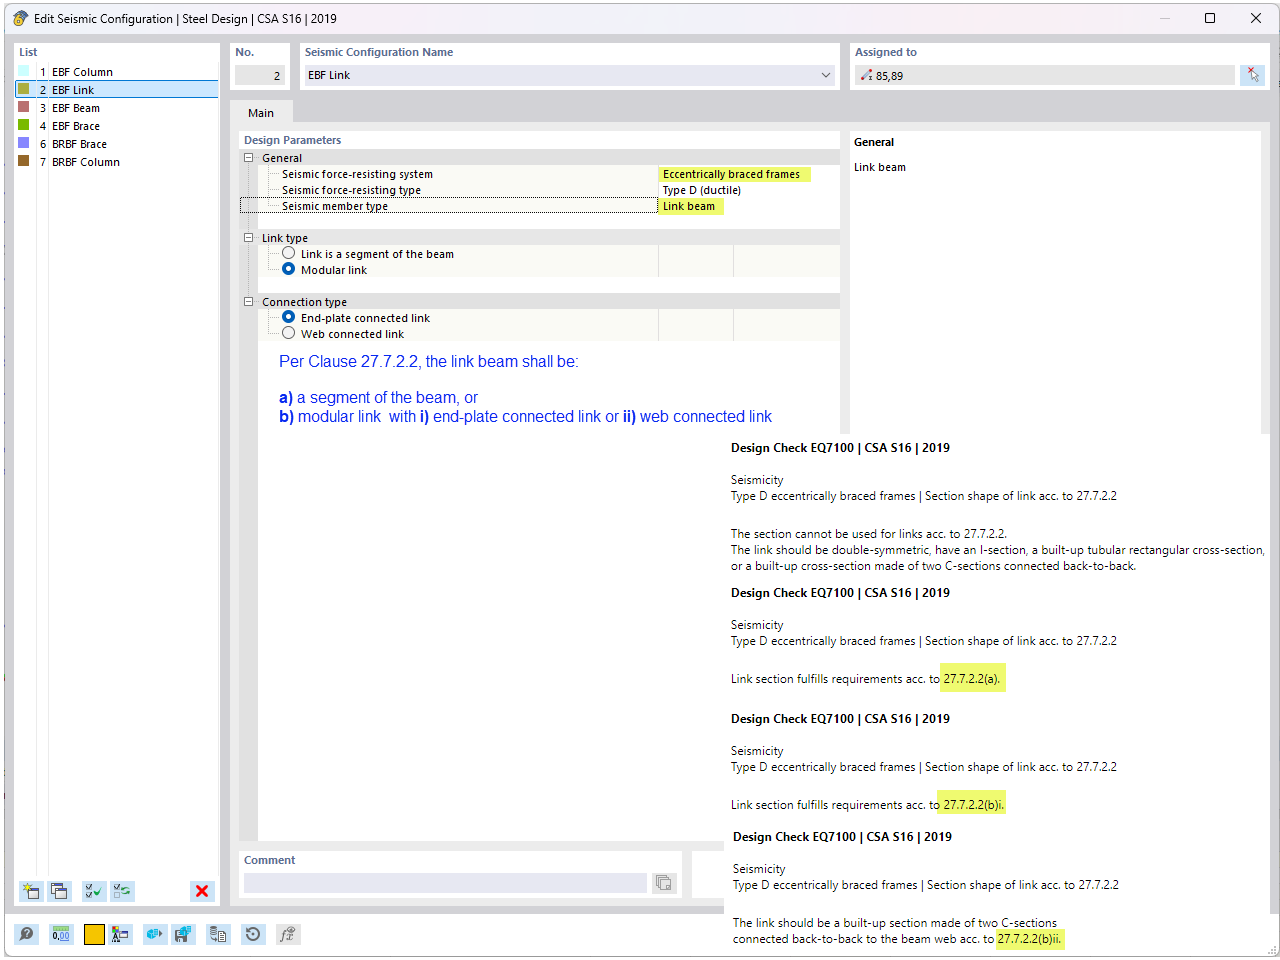Click the blue cubes arrow icon
Screen dimensions: 1280x960
coord(154,934)
